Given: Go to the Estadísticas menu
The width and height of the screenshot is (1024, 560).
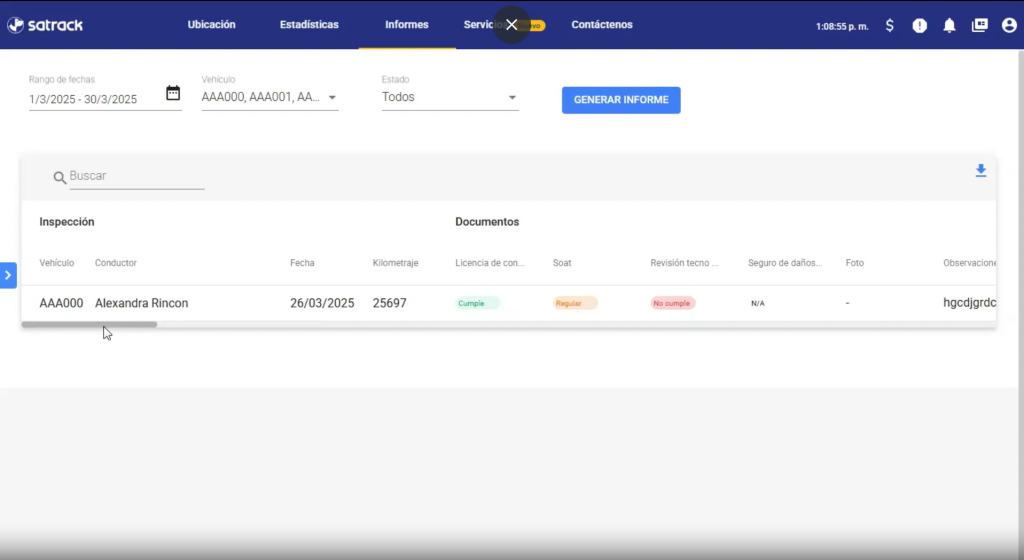Looking at the screenshot, I should tap(309, 25).
